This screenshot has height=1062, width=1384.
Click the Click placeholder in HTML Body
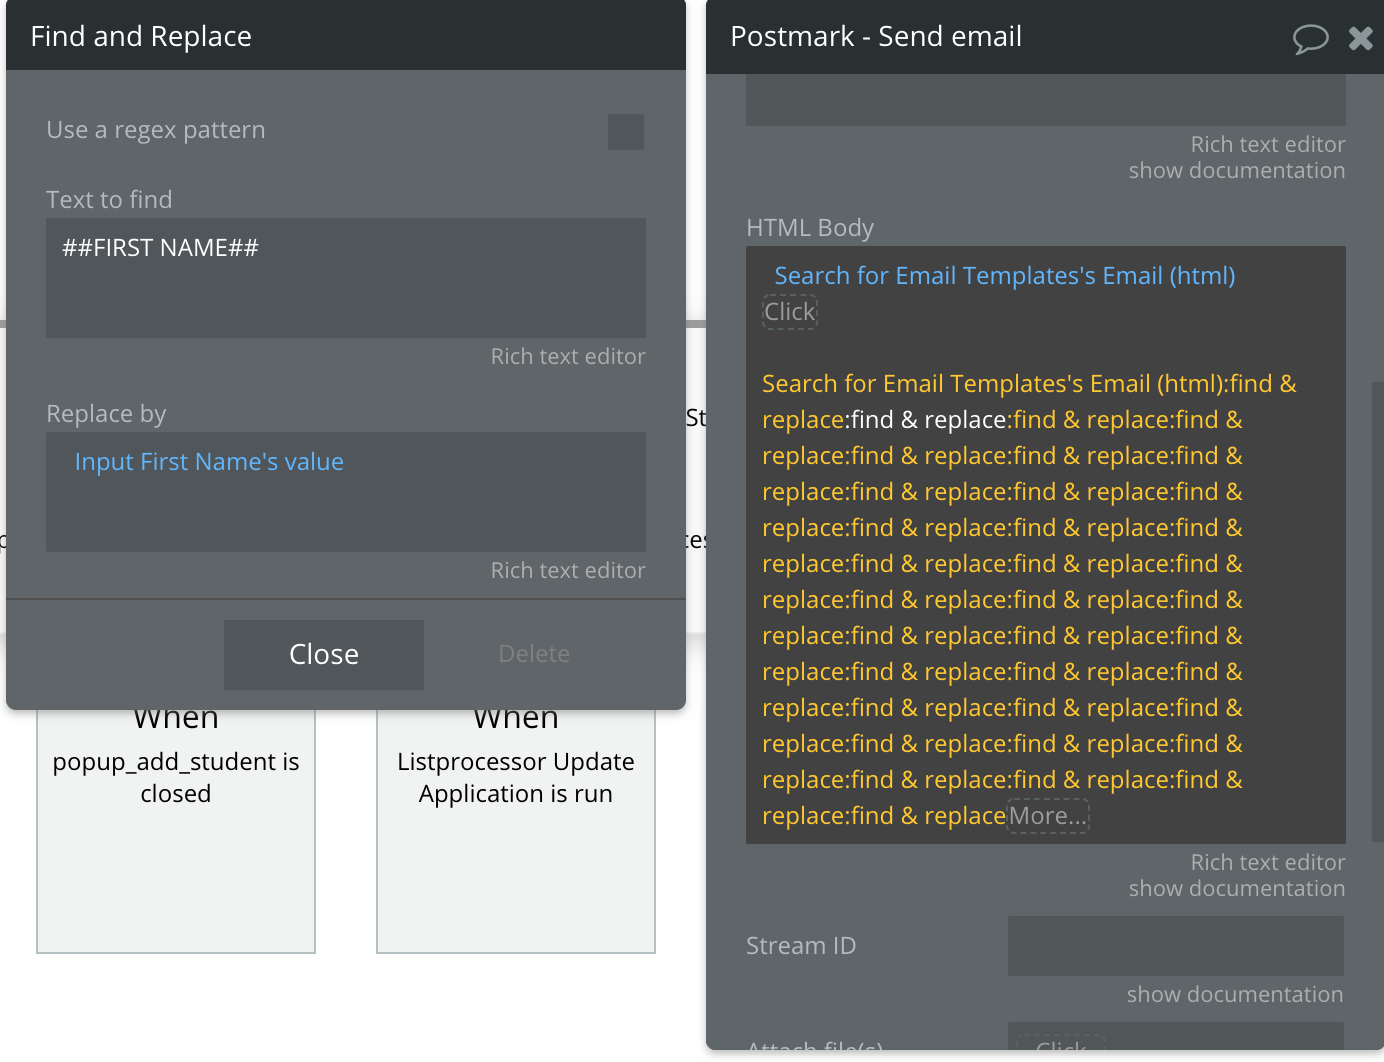pyautogui.click(x=790, y=312)
